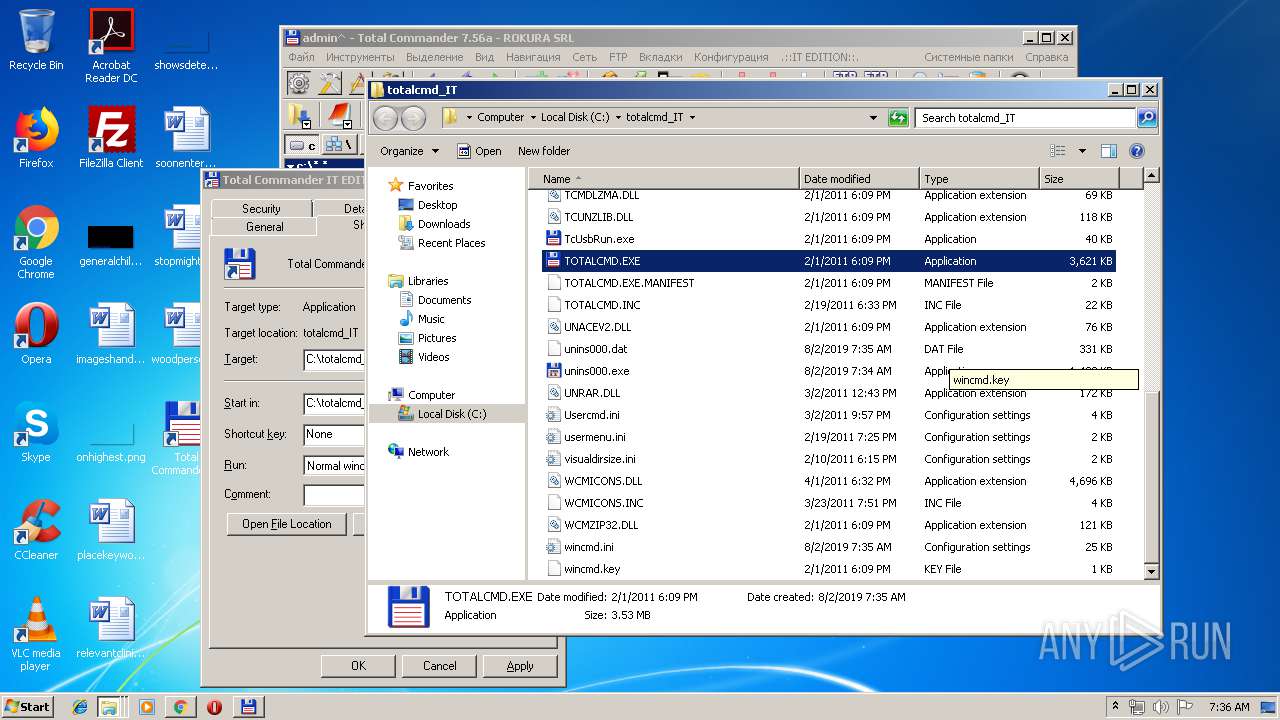Open Internet Explorer from taskbar

pyautogui.click(x=80, y=707)
